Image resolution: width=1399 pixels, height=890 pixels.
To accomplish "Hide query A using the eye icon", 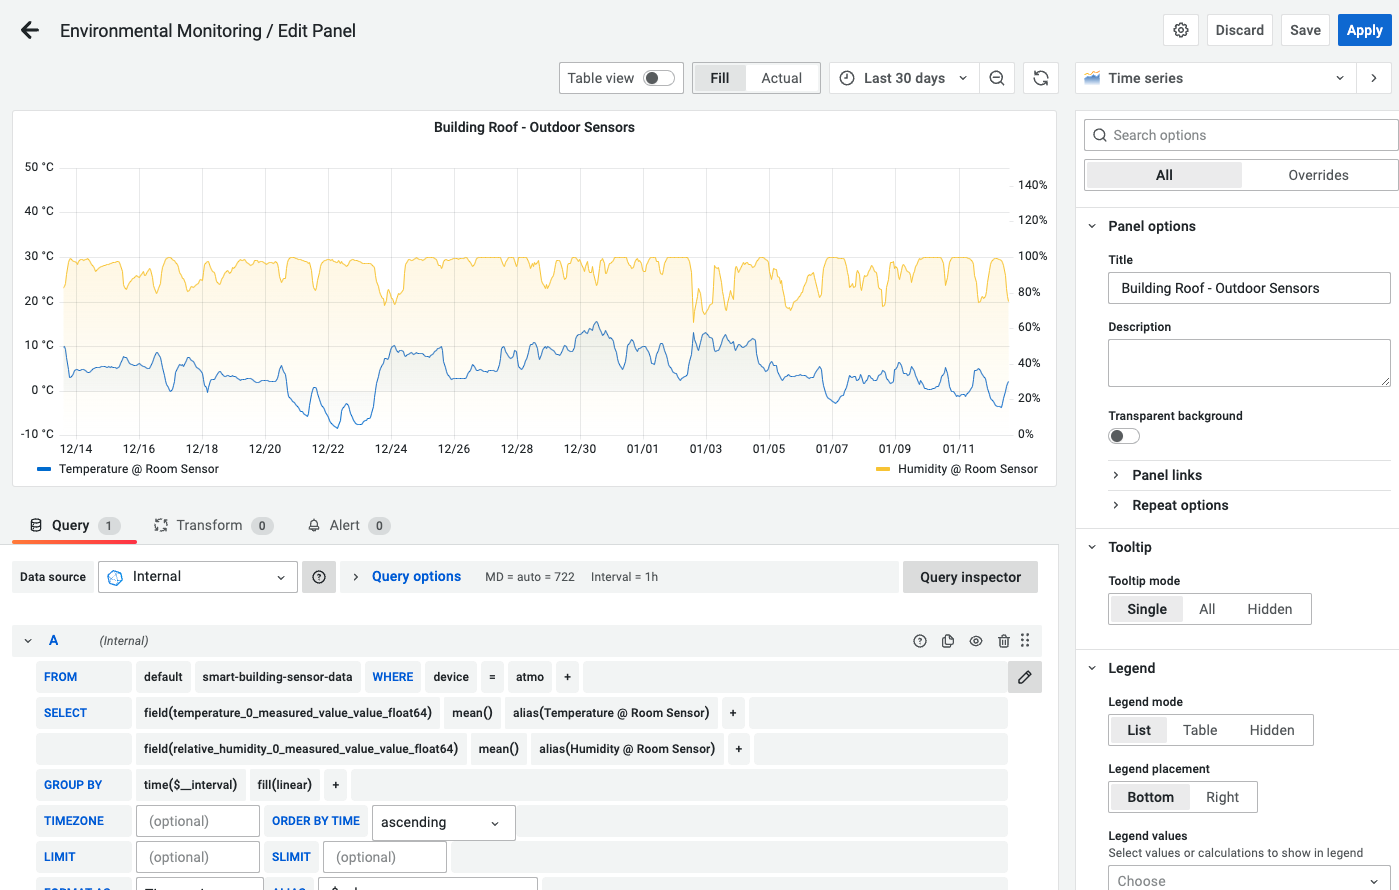I will [x=976, y=641].
